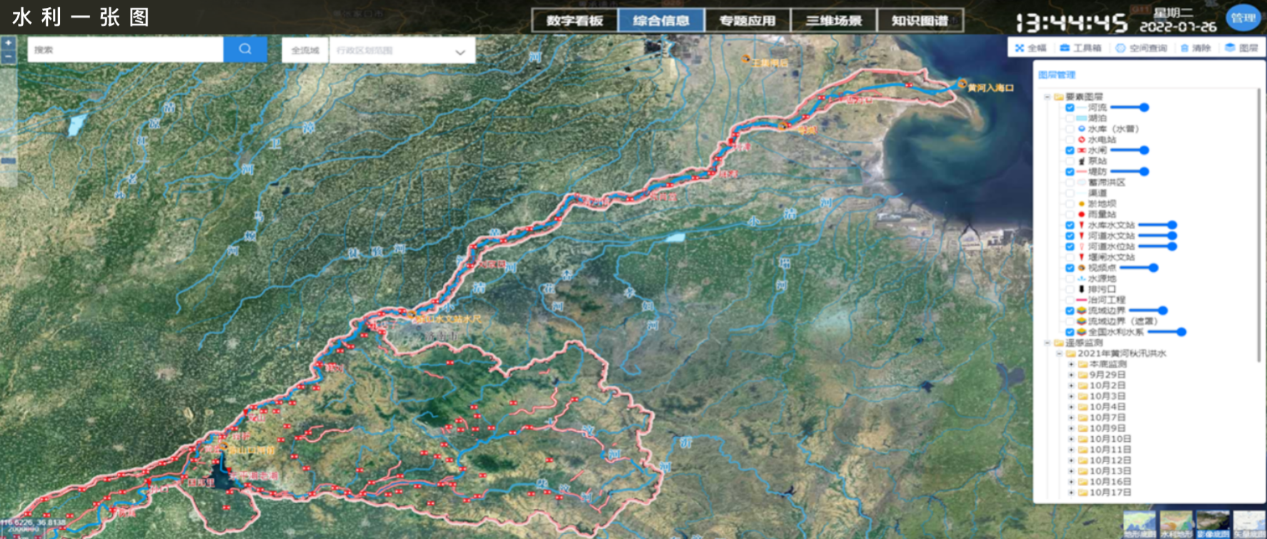Click the 视频点 layer icon
Viewport: 1267px width, 539px height.
1081,267
